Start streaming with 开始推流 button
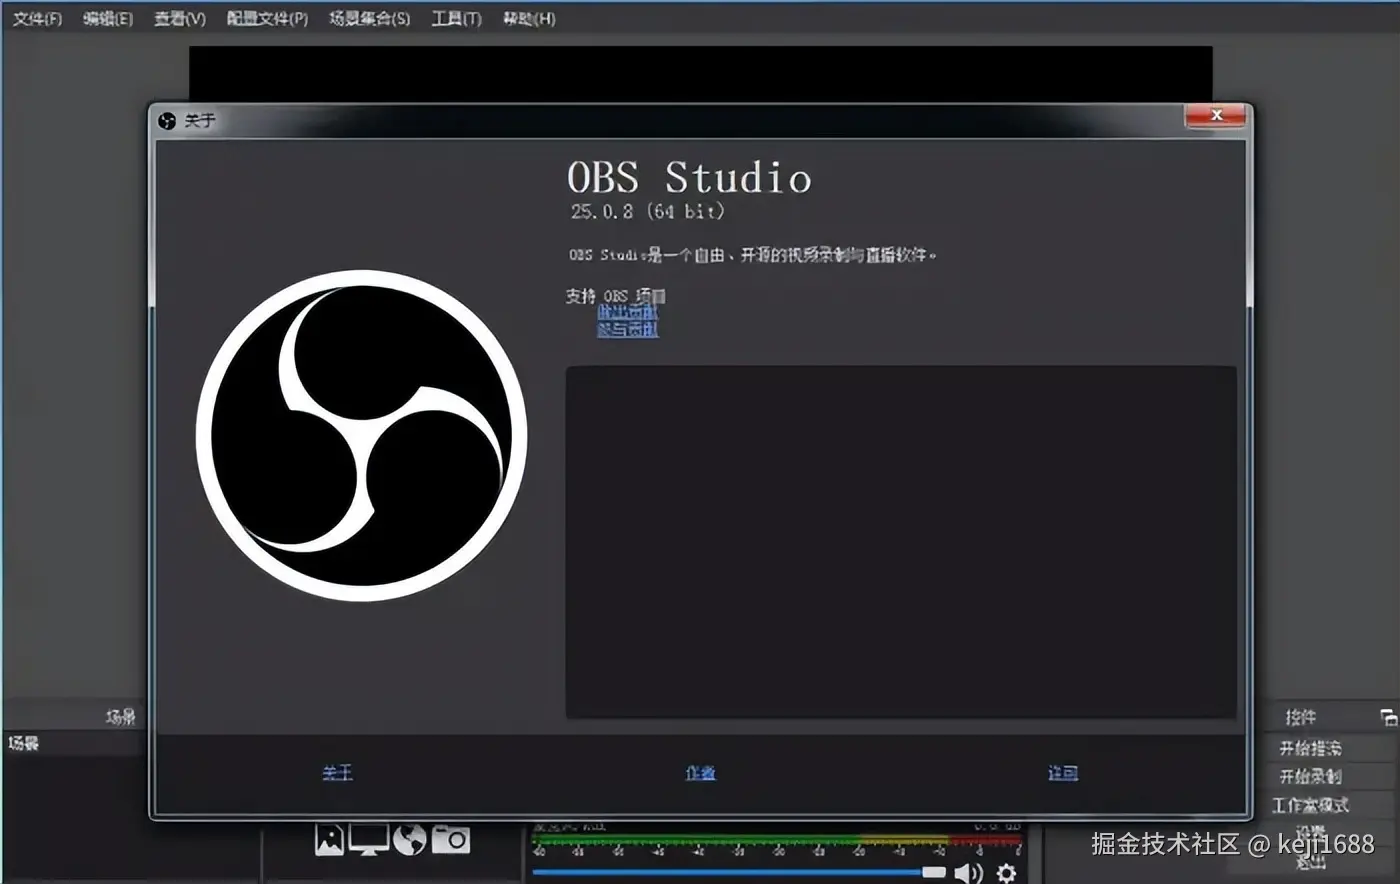 pyautogui.click(x=1311, y=748)
